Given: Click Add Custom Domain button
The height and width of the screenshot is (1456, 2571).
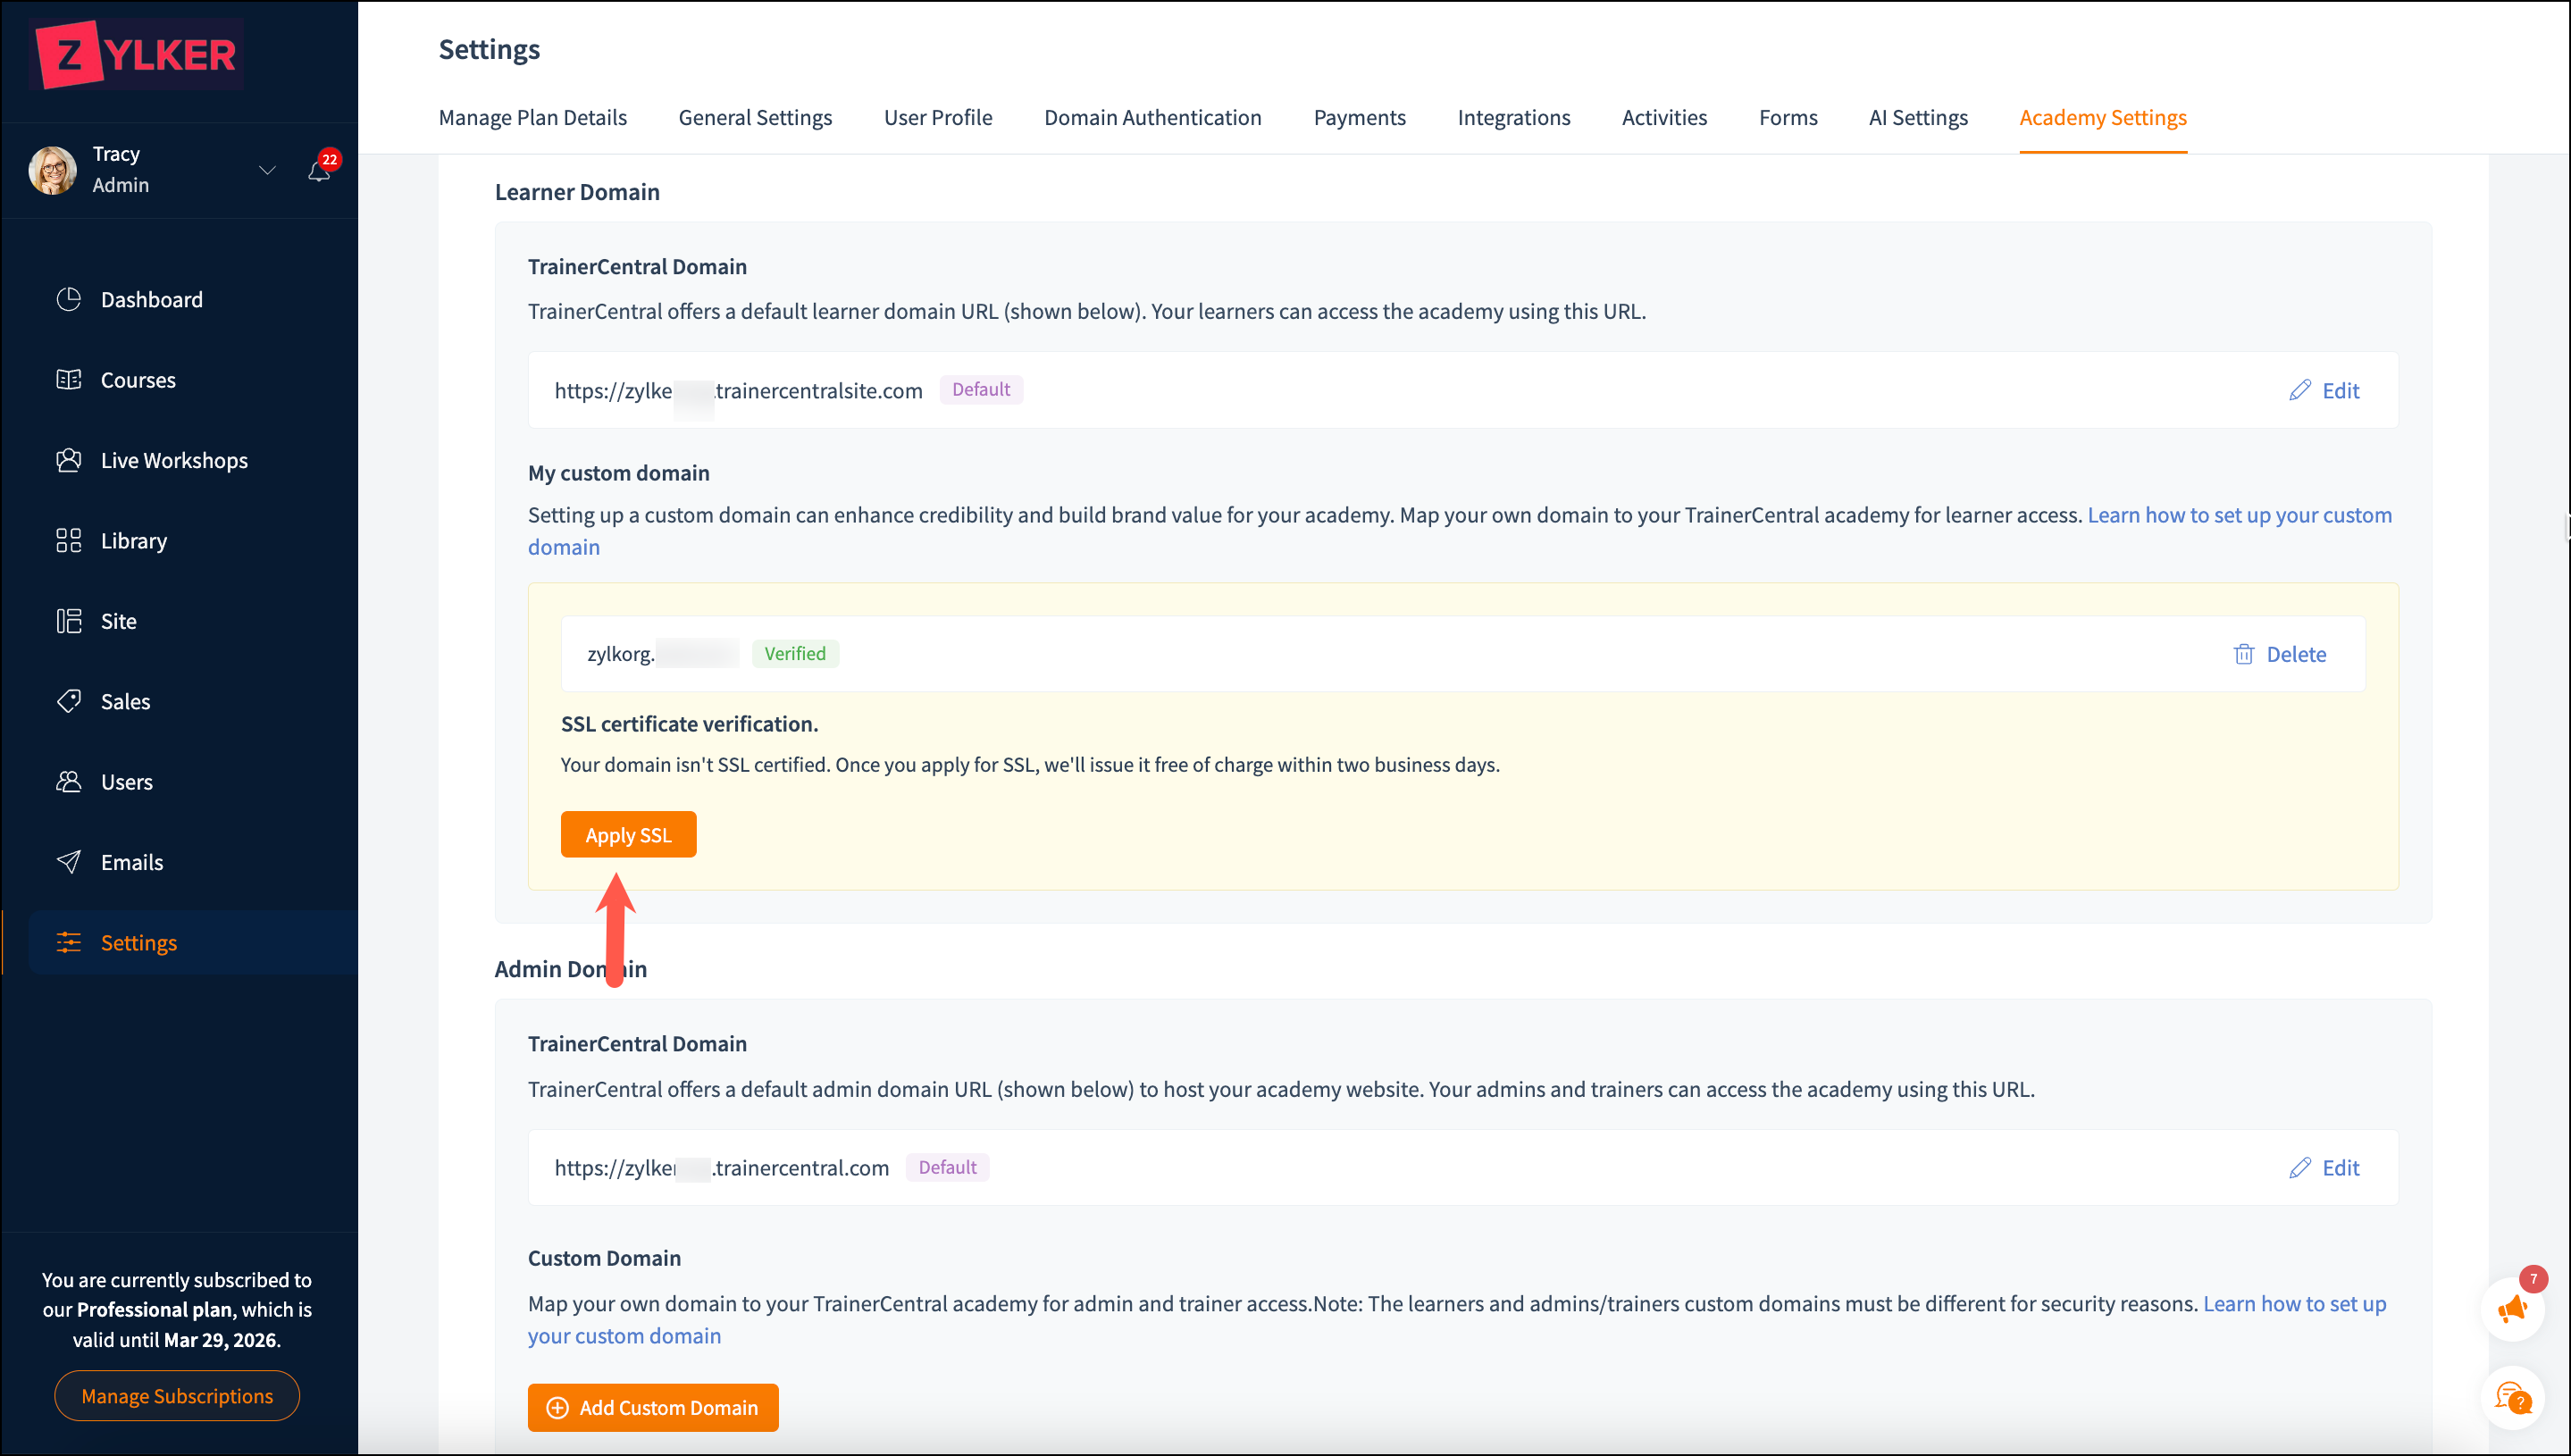Looking at the screenshot, I should (x=653, y=1407).
